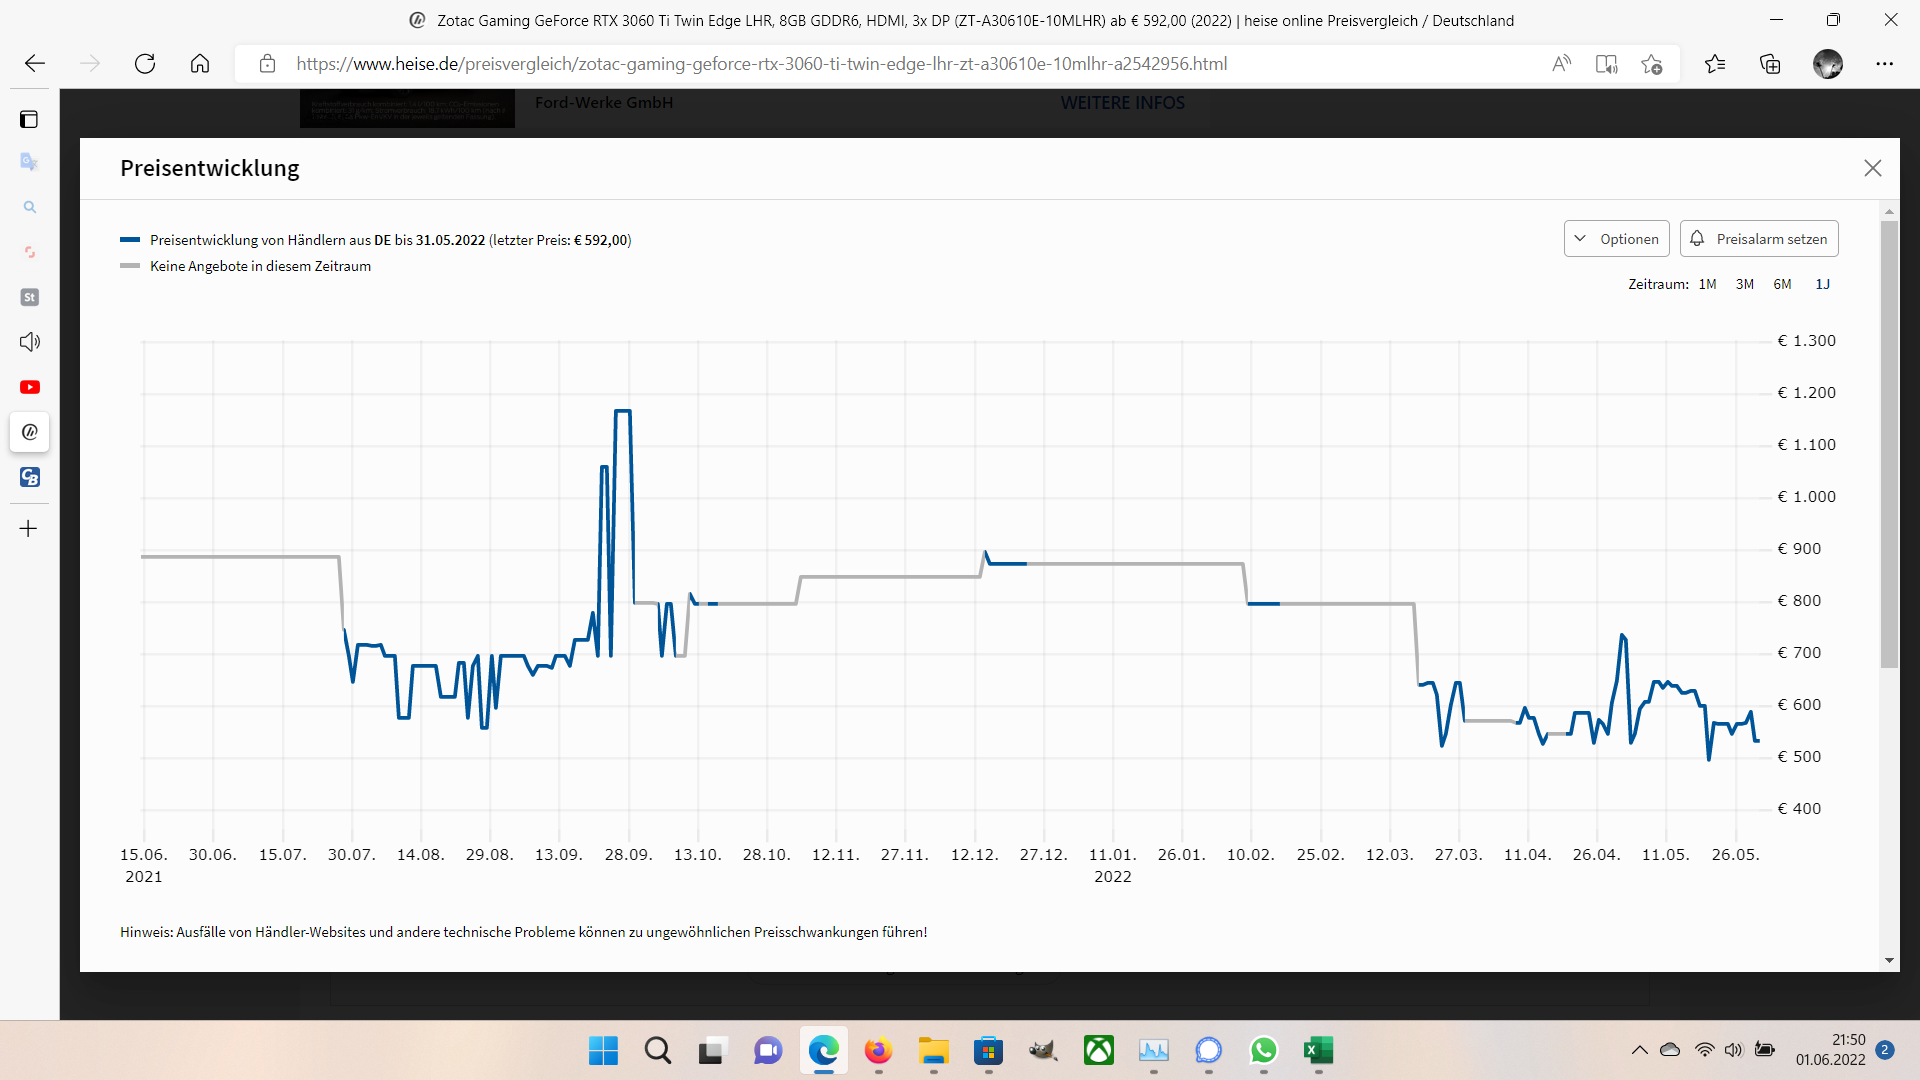Open the tab actions menu icon
This screenshot has width=1920, height=1080.
(x=29, y=119)
